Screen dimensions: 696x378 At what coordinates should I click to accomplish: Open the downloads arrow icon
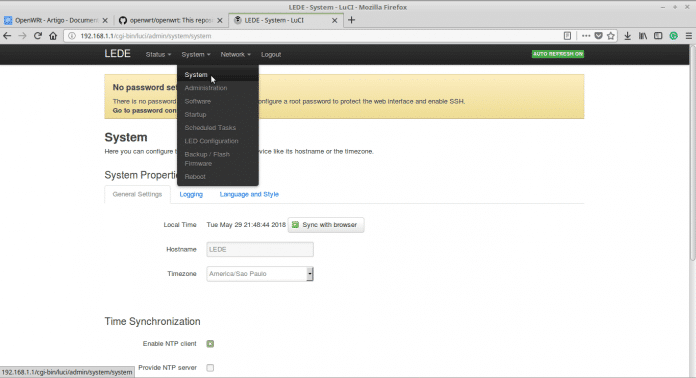628,36
